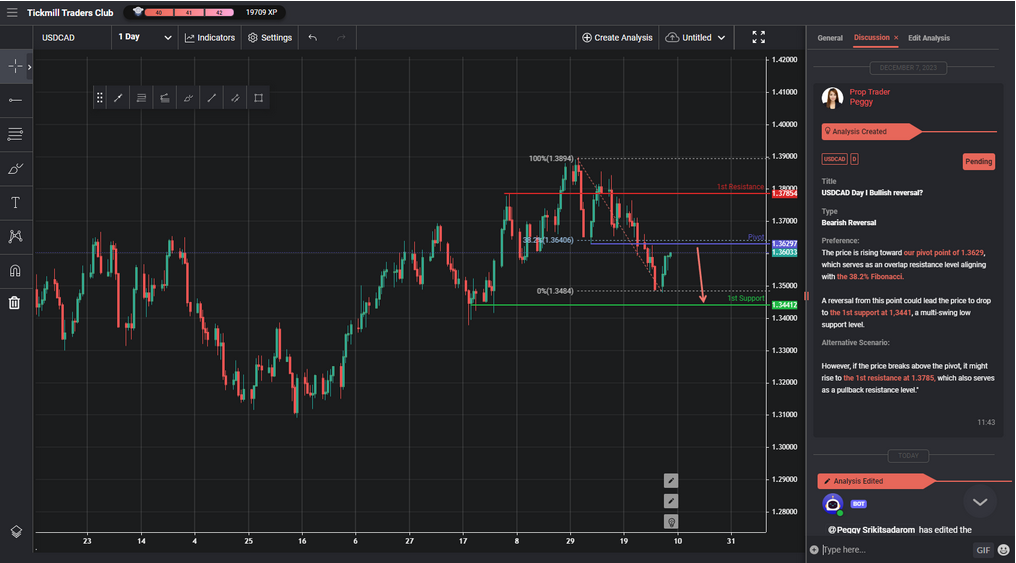Pick Fibonacci lines in floating toolbar
Image resolution: width=1016 pixels, height=563 pixels.
coord(141,98)
